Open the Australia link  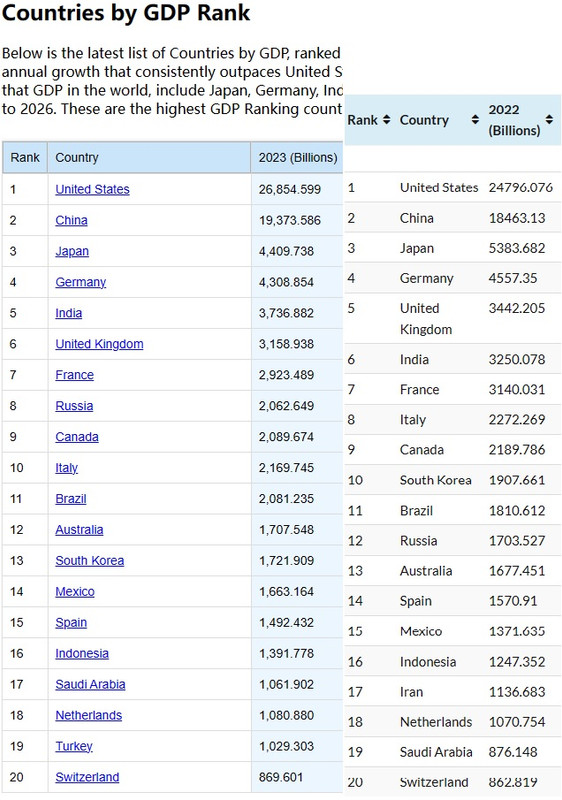[79, 530]
